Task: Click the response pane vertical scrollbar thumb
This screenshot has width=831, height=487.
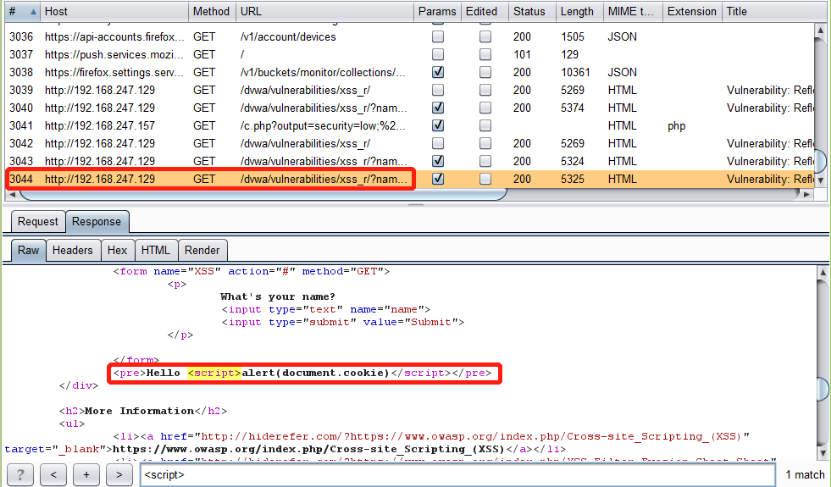Action: (823, 389)
